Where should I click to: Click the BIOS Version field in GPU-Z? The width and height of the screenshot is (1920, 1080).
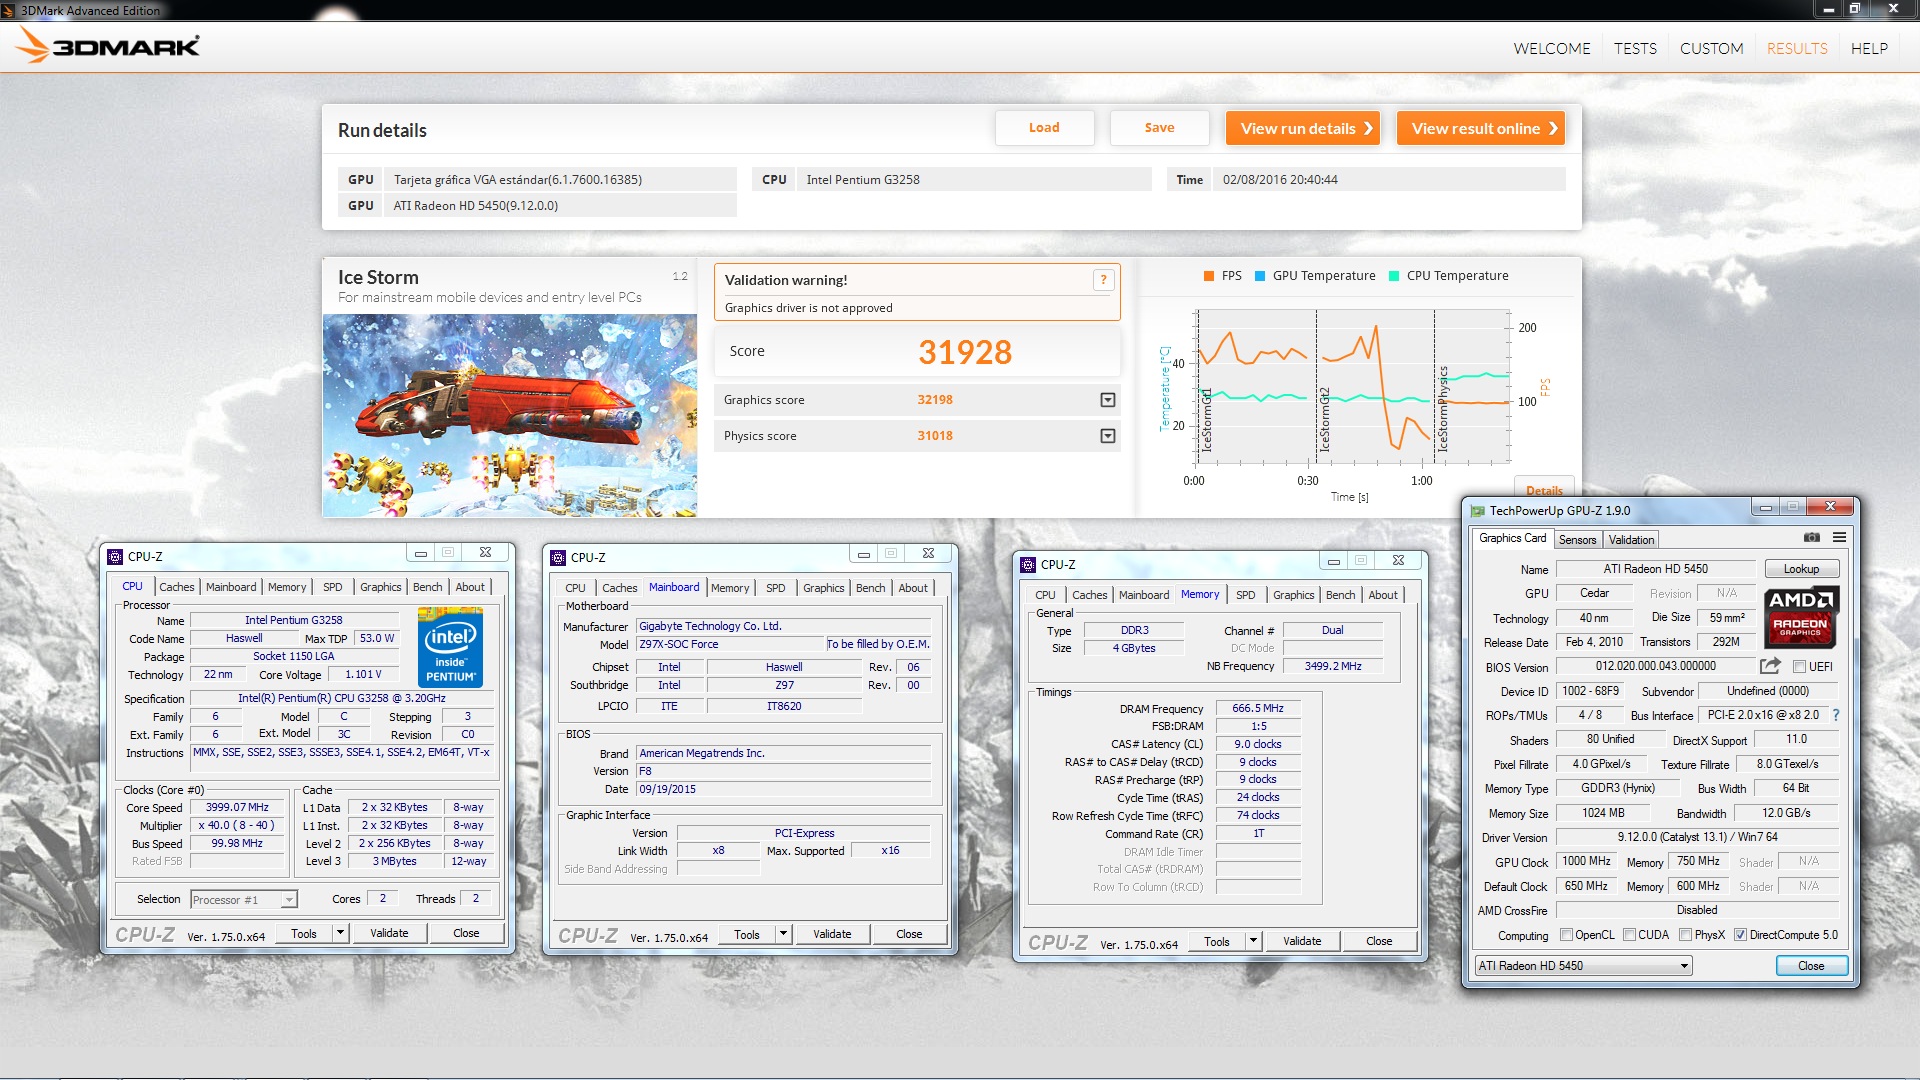pyautogui.click(x=1656, y=666)
